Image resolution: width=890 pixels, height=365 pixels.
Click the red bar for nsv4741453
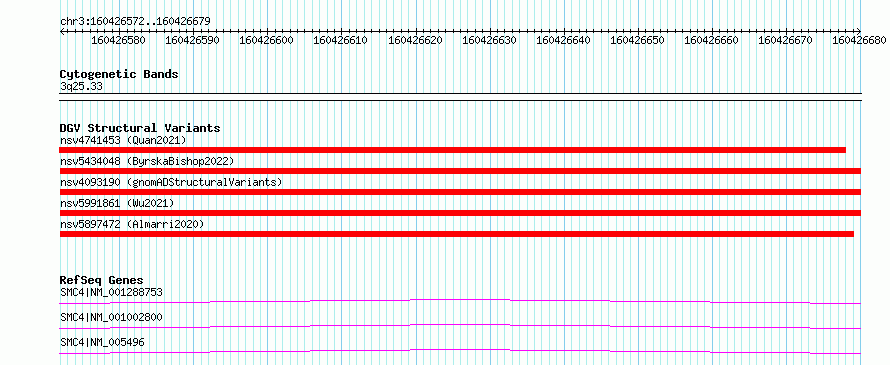click(452, 150)
